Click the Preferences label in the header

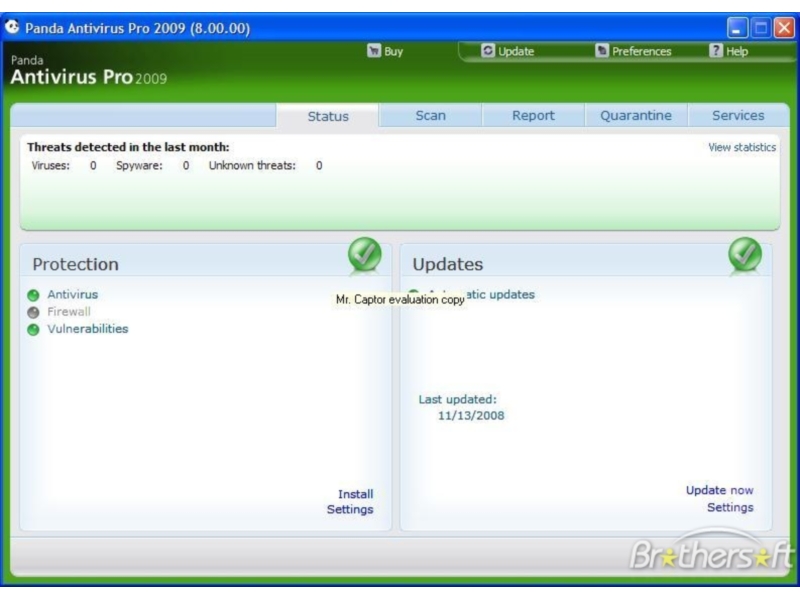pos(642,52)
